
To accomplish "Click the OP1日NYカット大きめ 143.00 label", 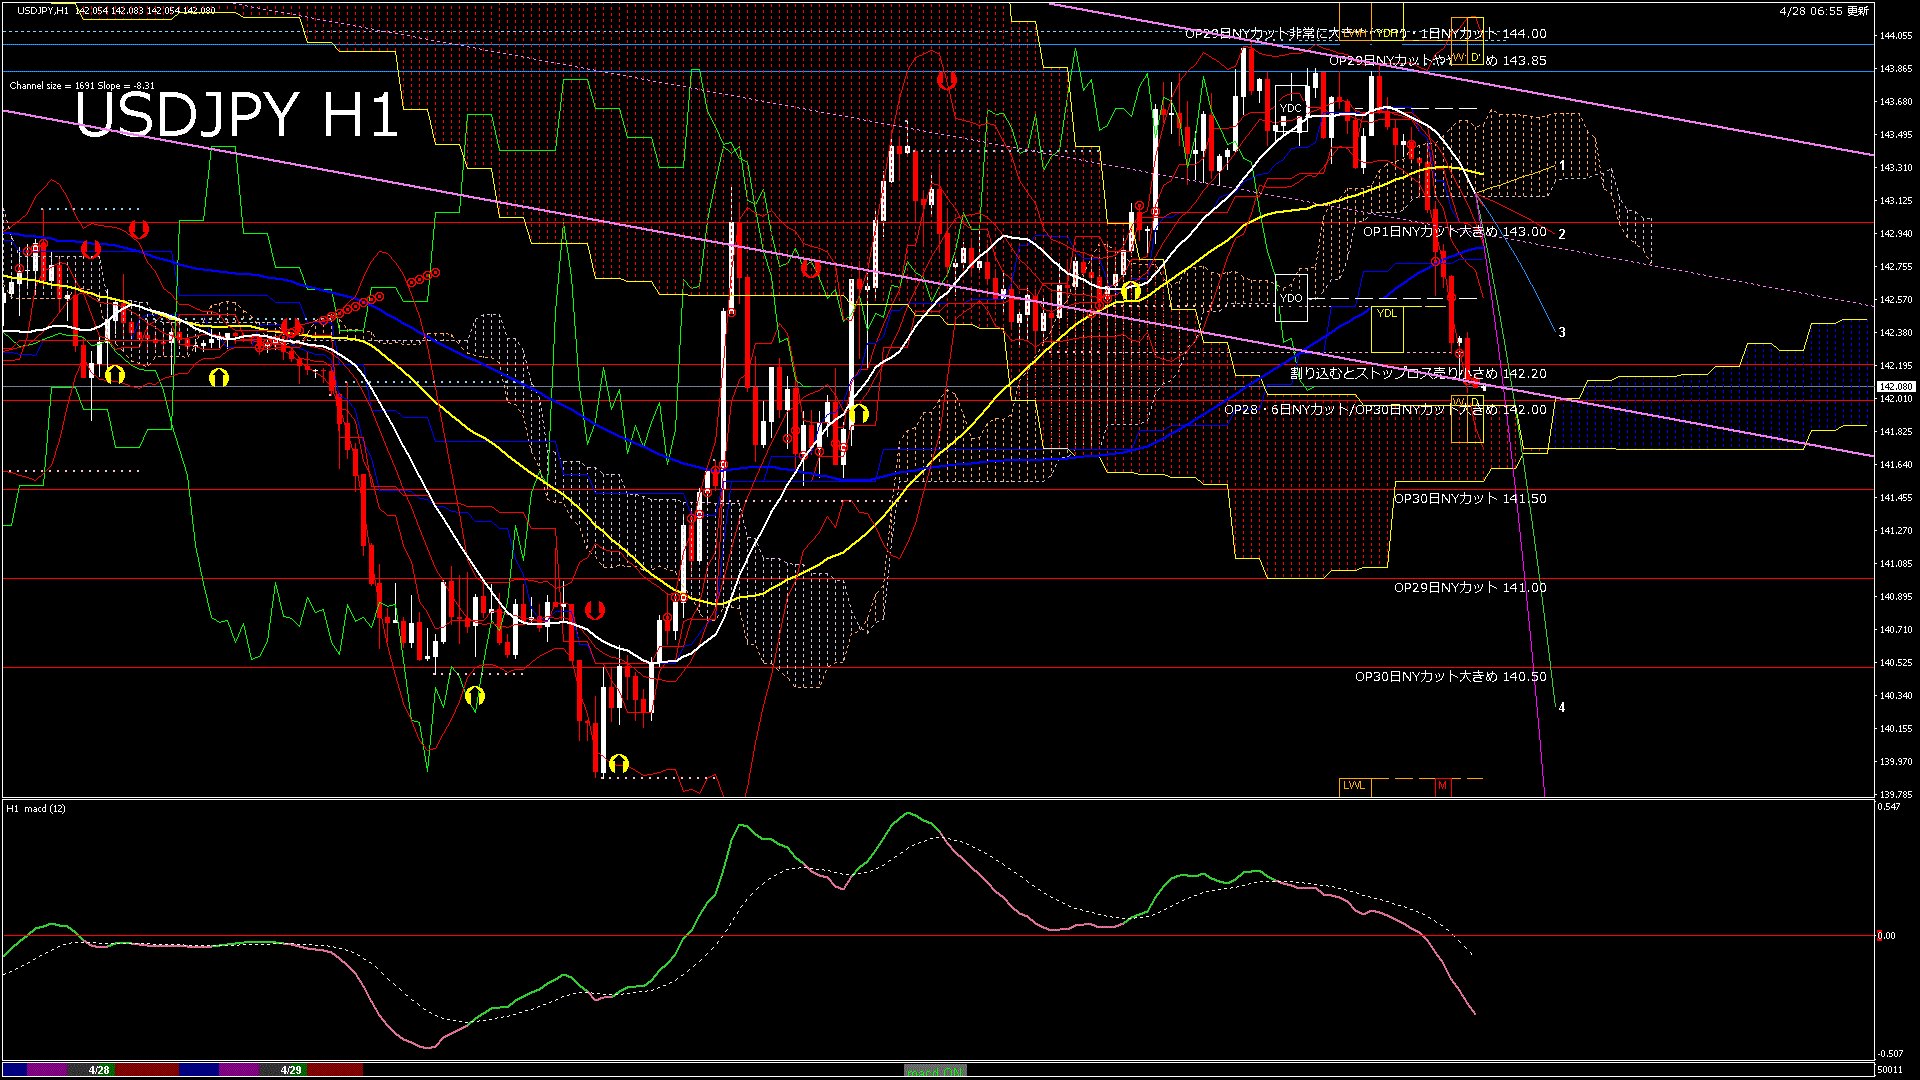I will pos(1454,231).
